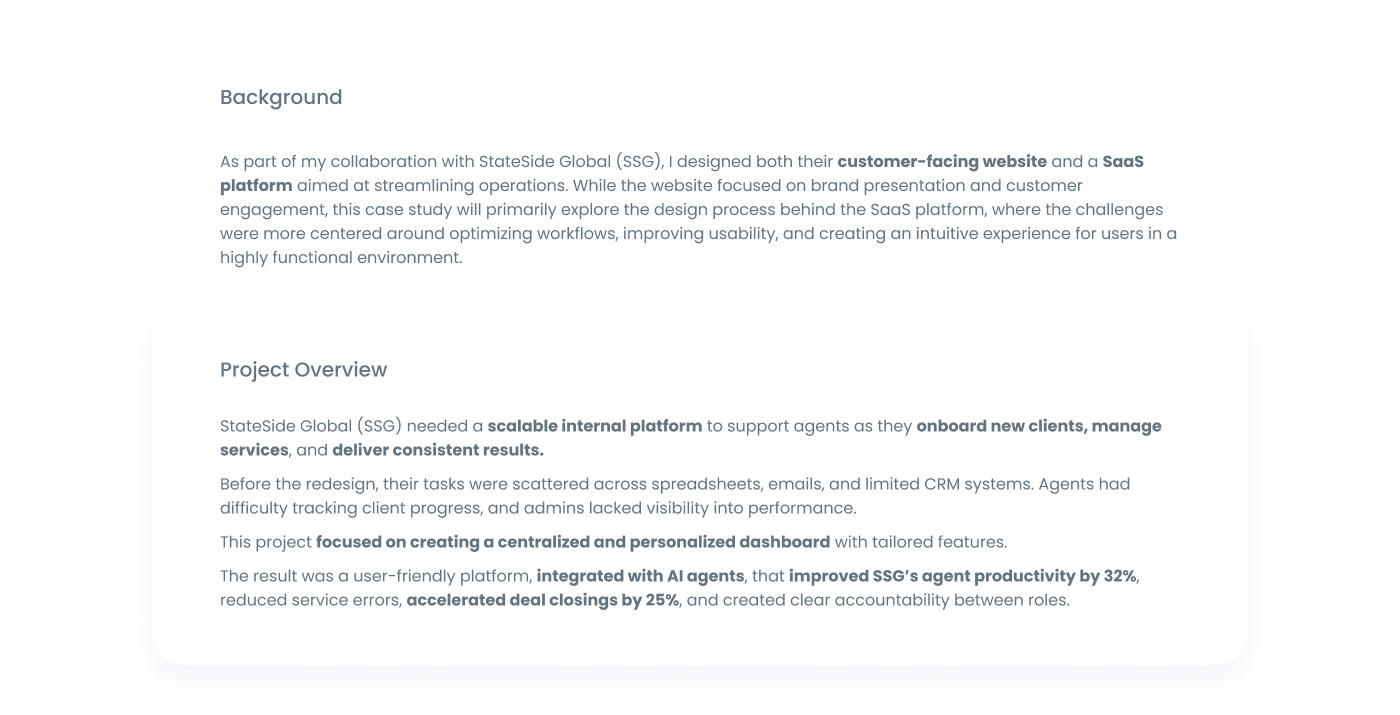
Task: Click "accelerated deal closings by 25%" text
Action: tap(543, 600)
